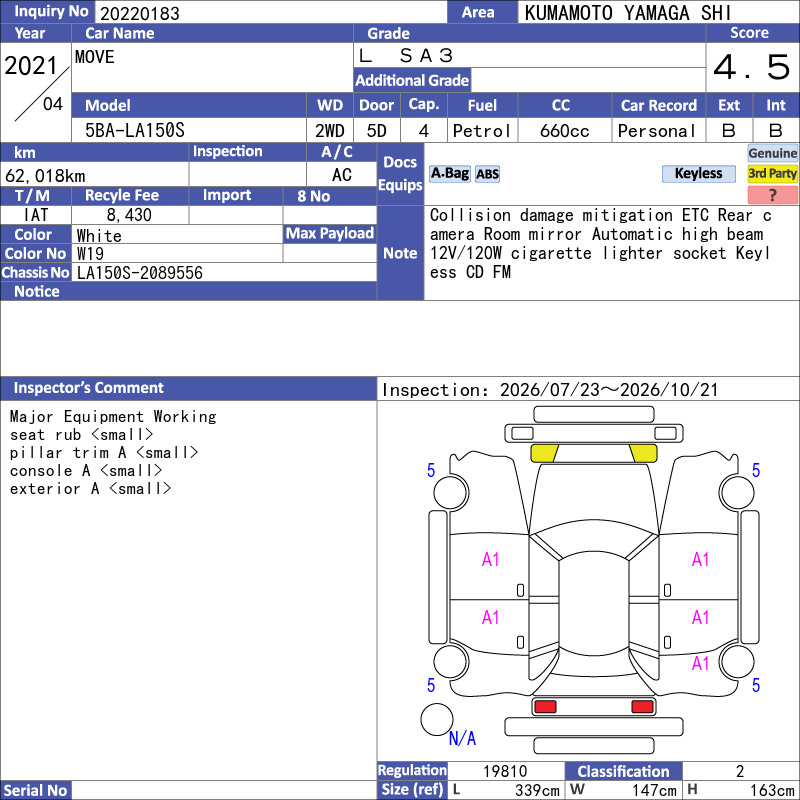Click the rear-right wheel circle on diagram

(737, 661)
